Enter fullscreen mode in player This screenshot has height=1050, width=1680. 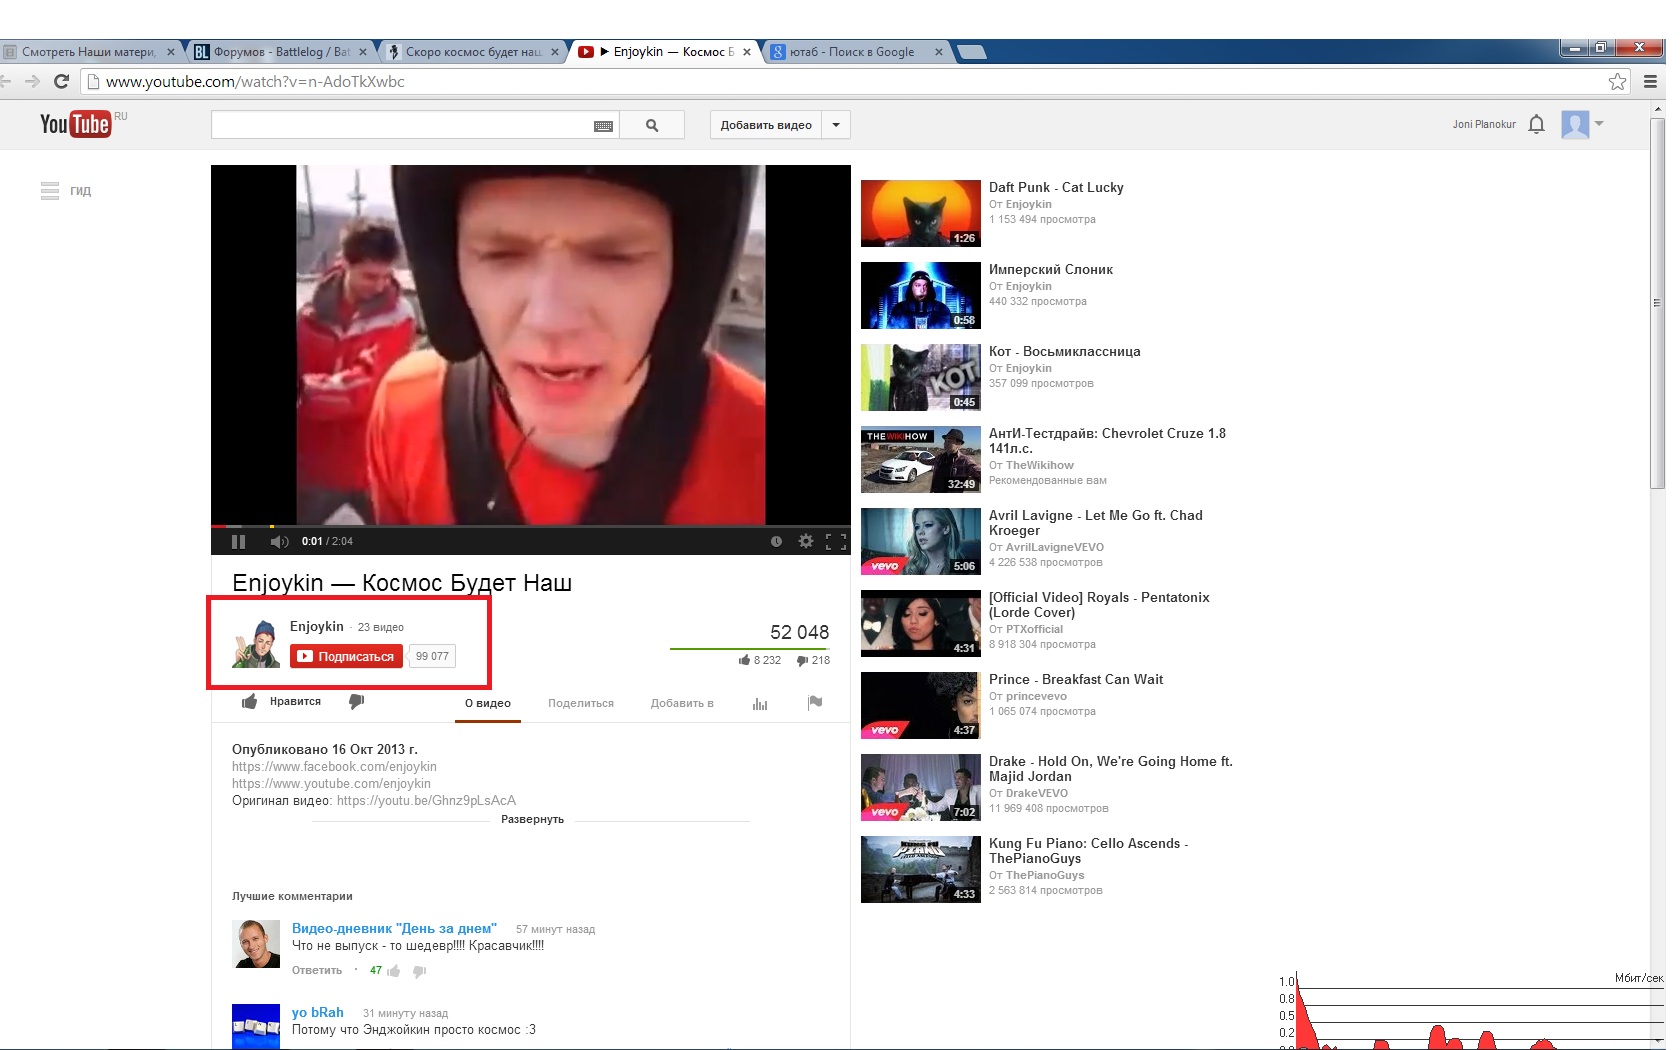(x=836, y=541)
